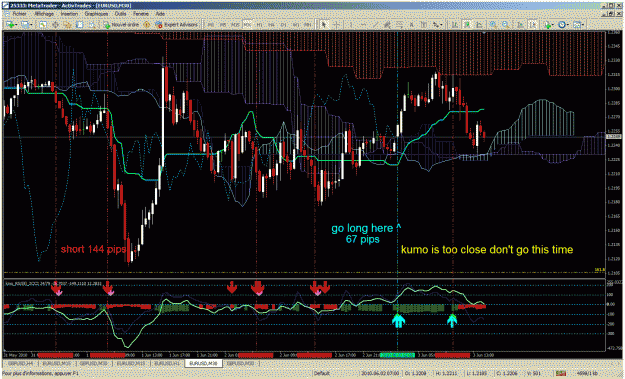Open the Outils menu

click(x=120, y=14)
